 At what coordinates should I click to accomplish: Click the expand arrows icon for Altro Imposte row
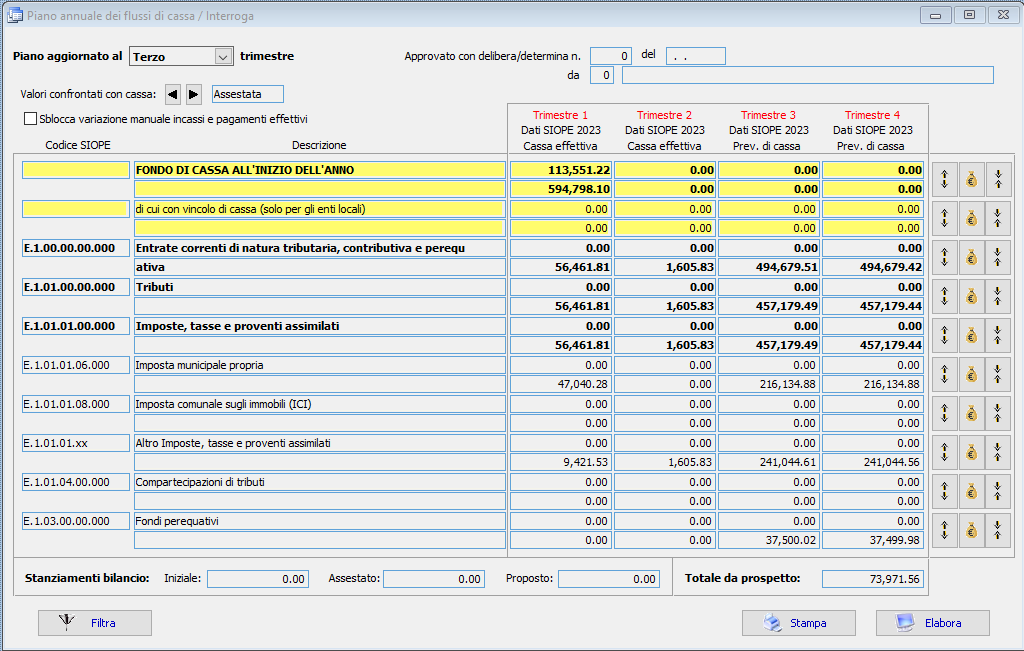click(x=945, y=452)
